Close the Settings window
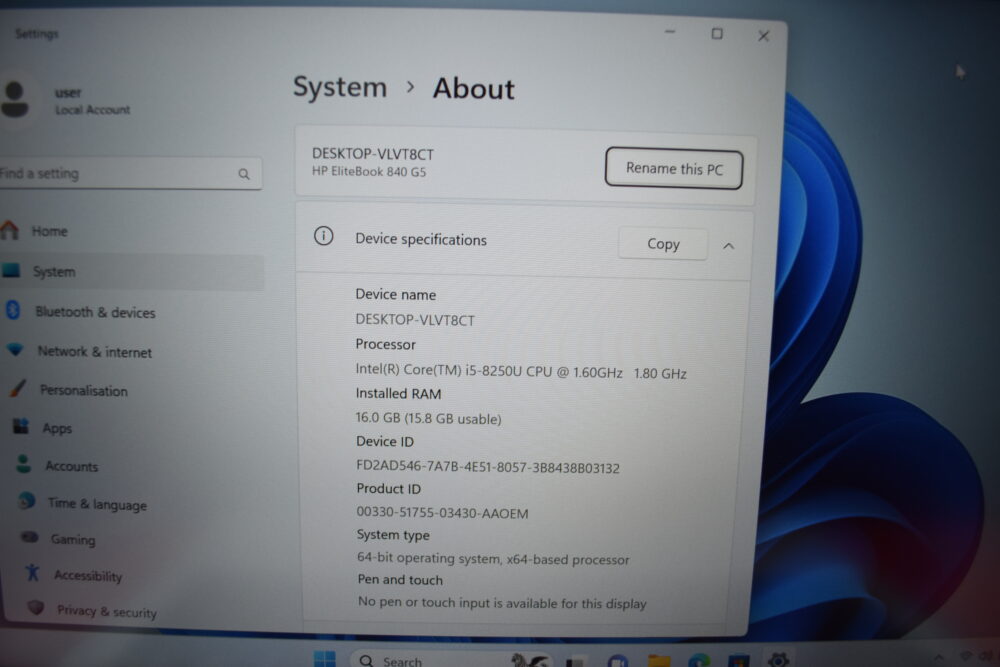Viewport: 1000px width, 667px height. 763,36
